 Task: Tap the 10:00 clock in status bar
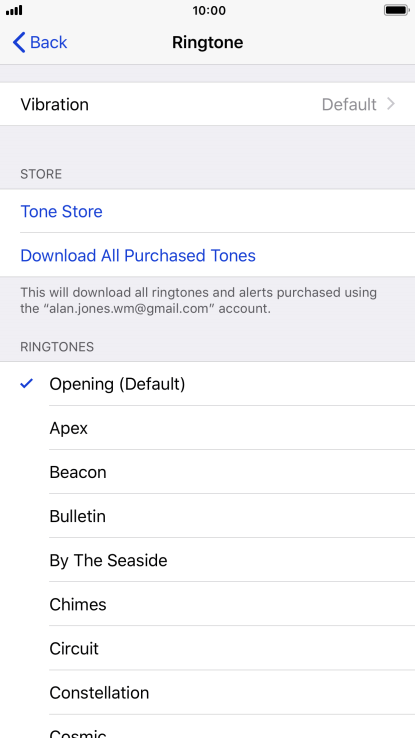click(x=209, y=10)
